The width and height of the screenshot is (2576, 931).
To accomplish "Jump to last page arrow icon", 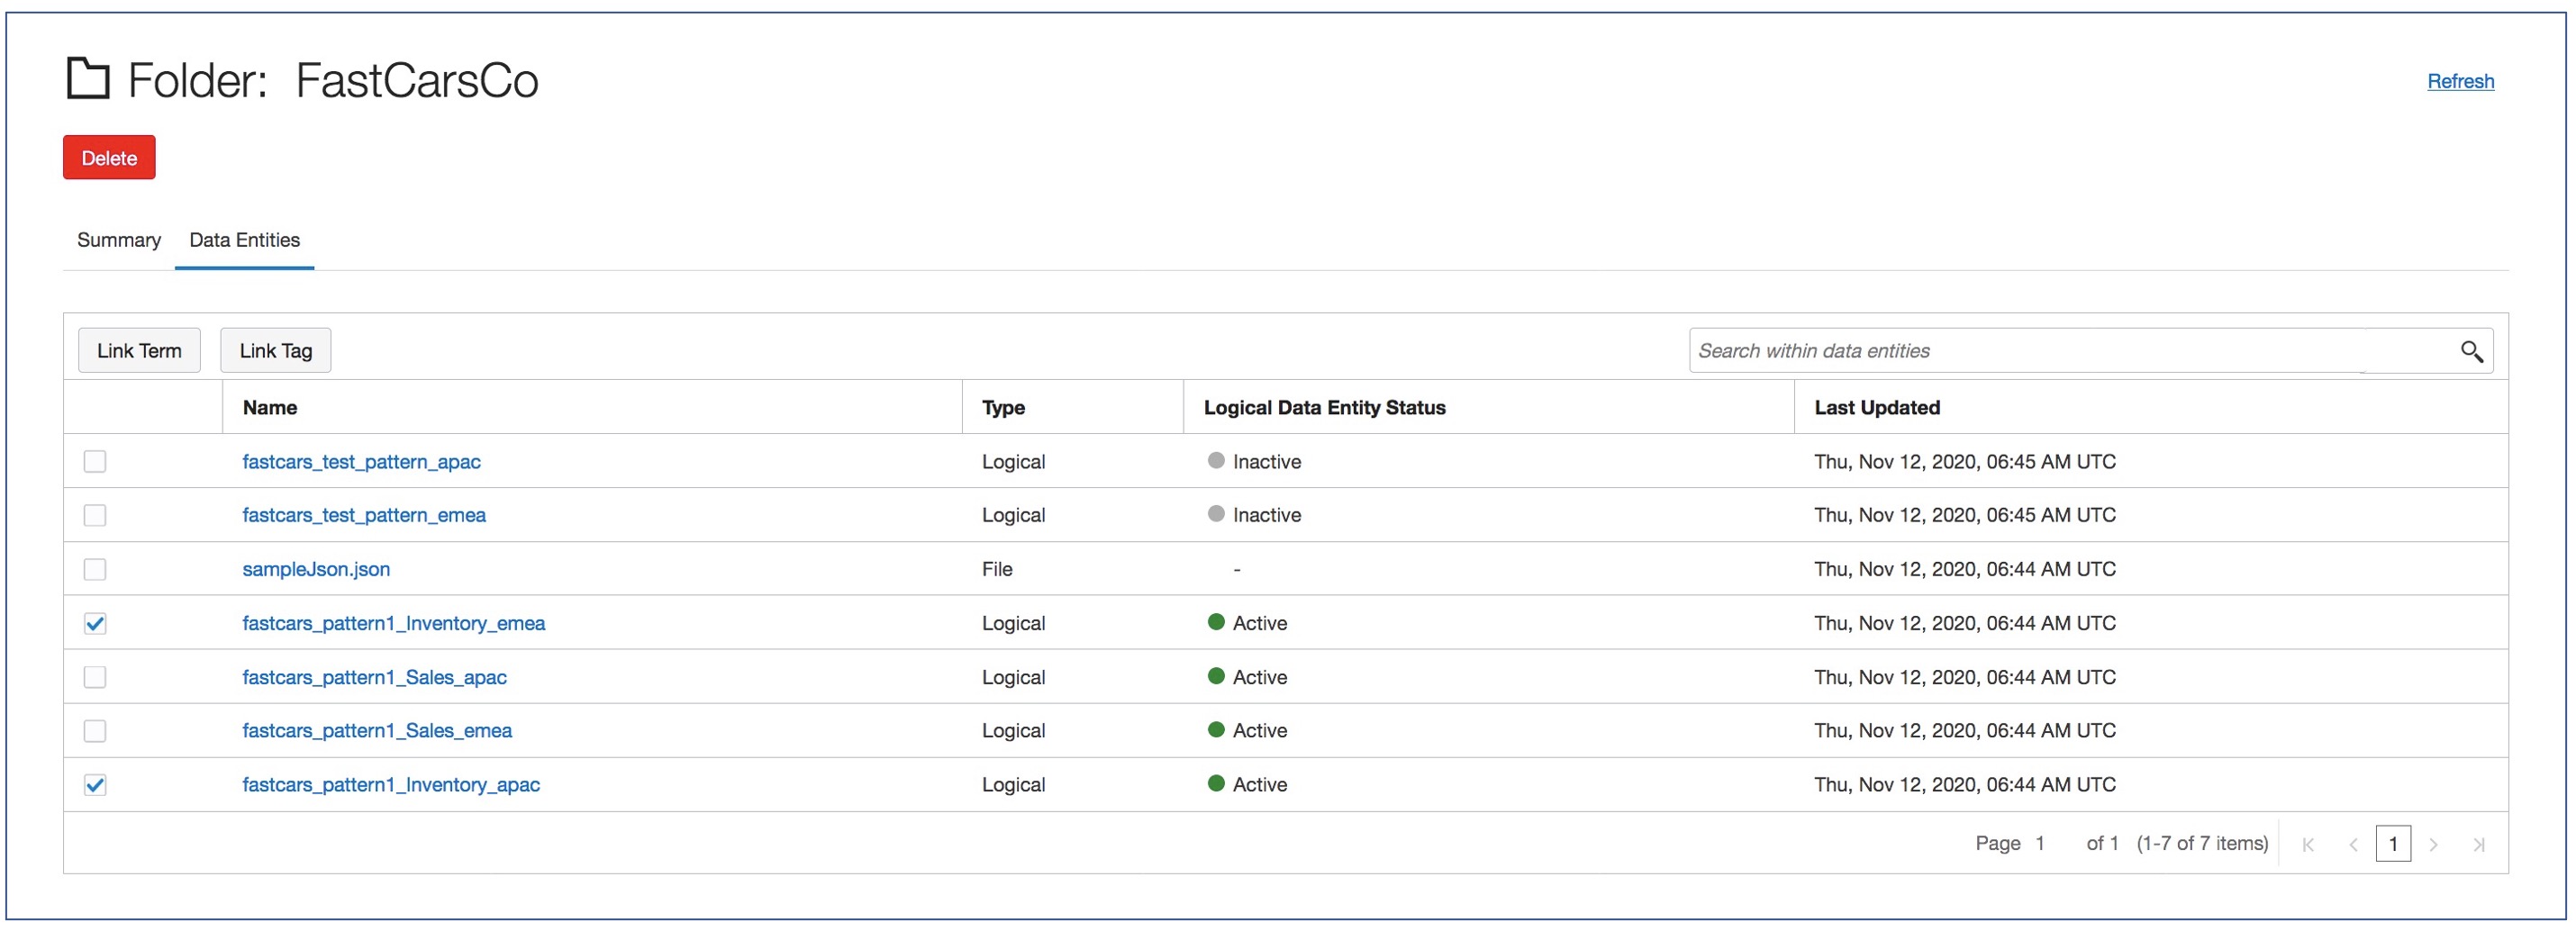I will pyautogui.click(x=2479, y=845).
